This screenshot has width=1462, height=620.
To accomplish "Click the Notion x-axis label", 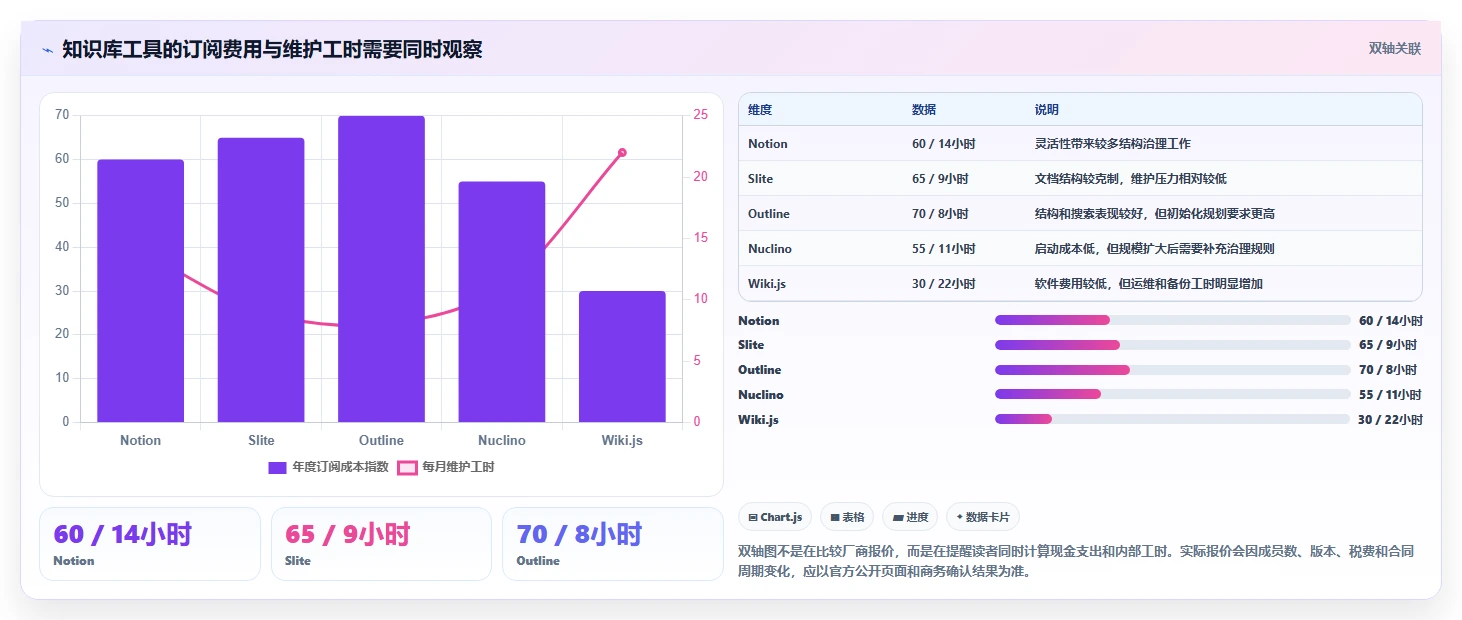I will (x=140, y=440).
